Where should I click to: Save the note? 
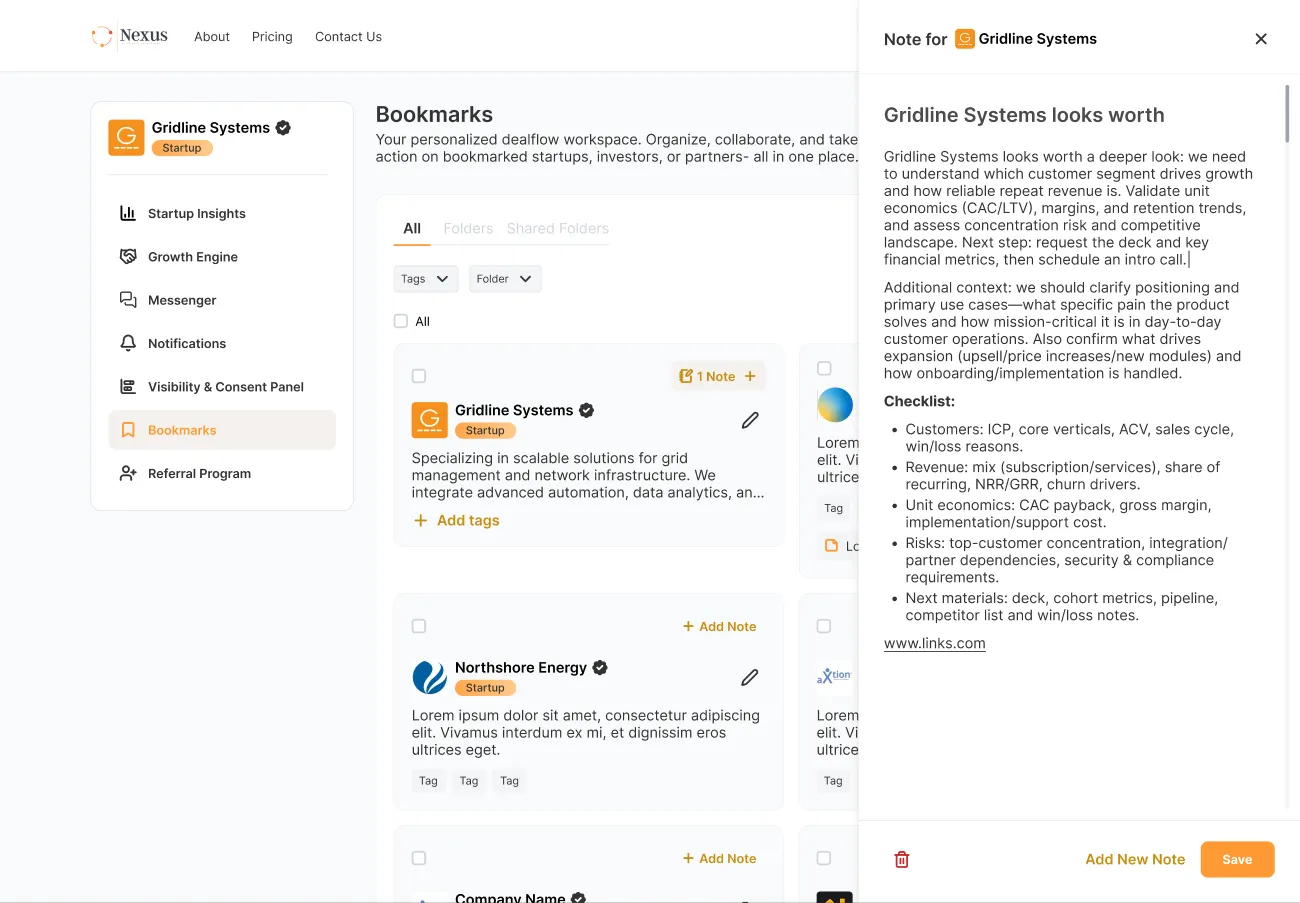(x=1237, y=859)
